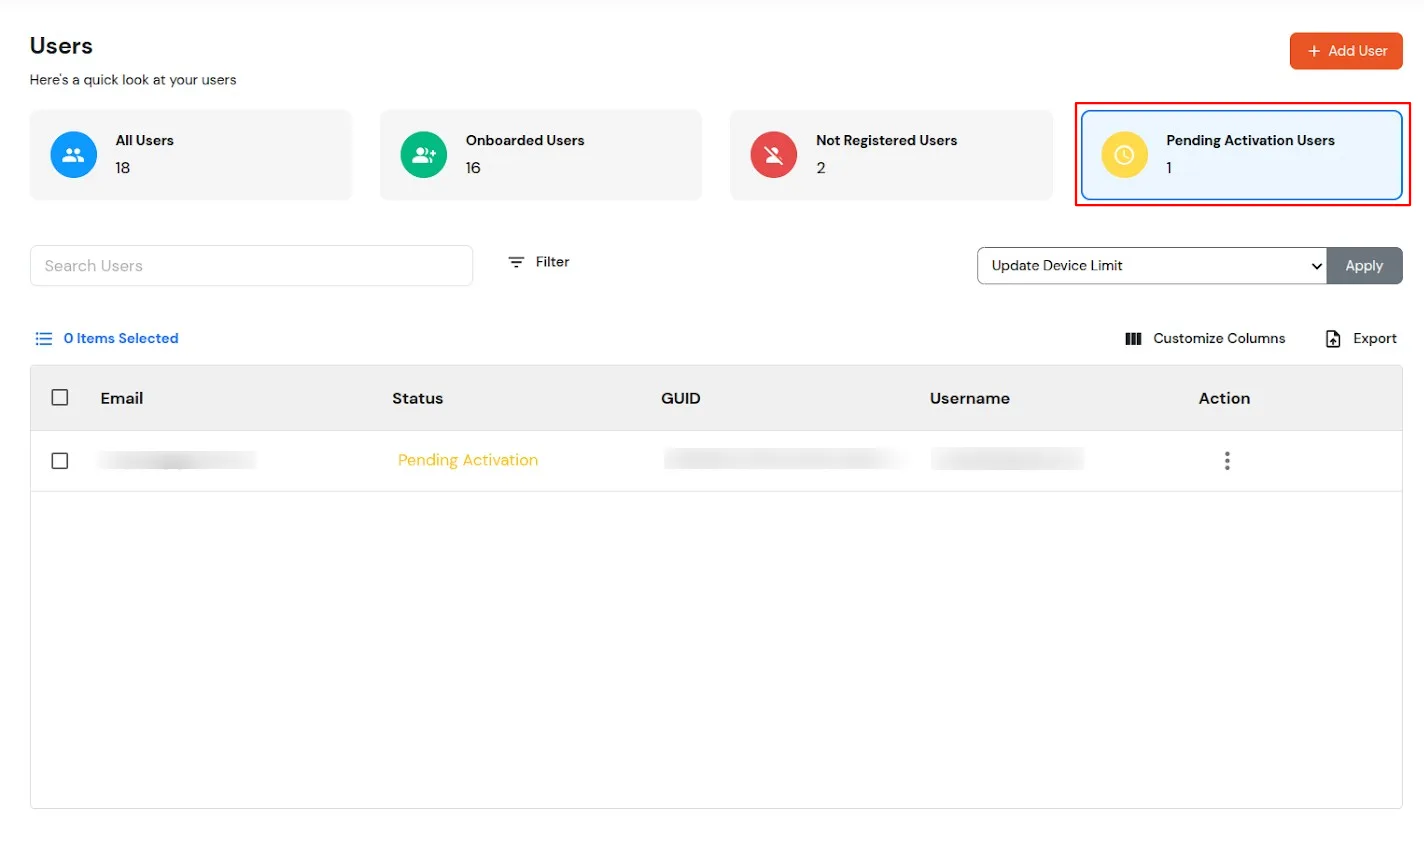Open the items selected list icon
Viewport: 1424px width, 843px height.
[x=44, y=338]
